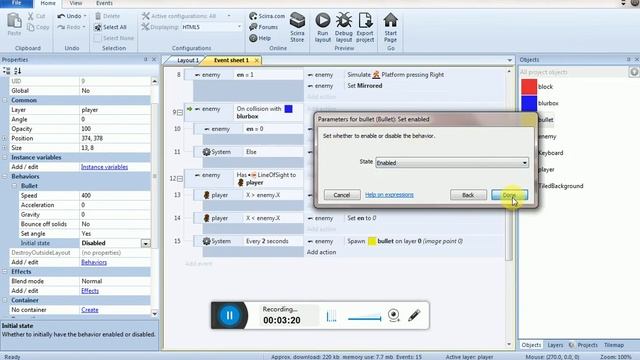
Task: Click Done in the parameters dialog
Action: tap(509, 195)
